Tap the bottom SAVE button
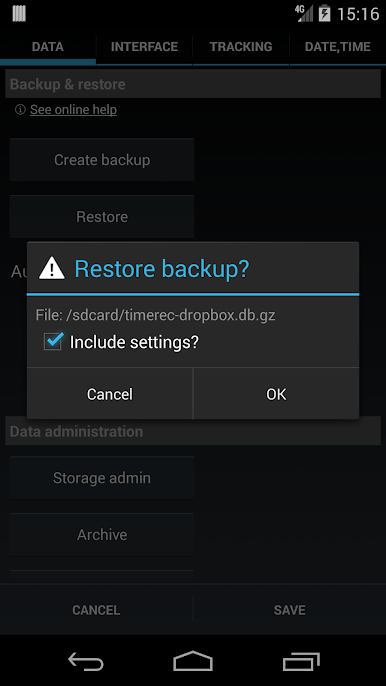The width and height of the screenshot is (386, 686). (x=290, y=610)
